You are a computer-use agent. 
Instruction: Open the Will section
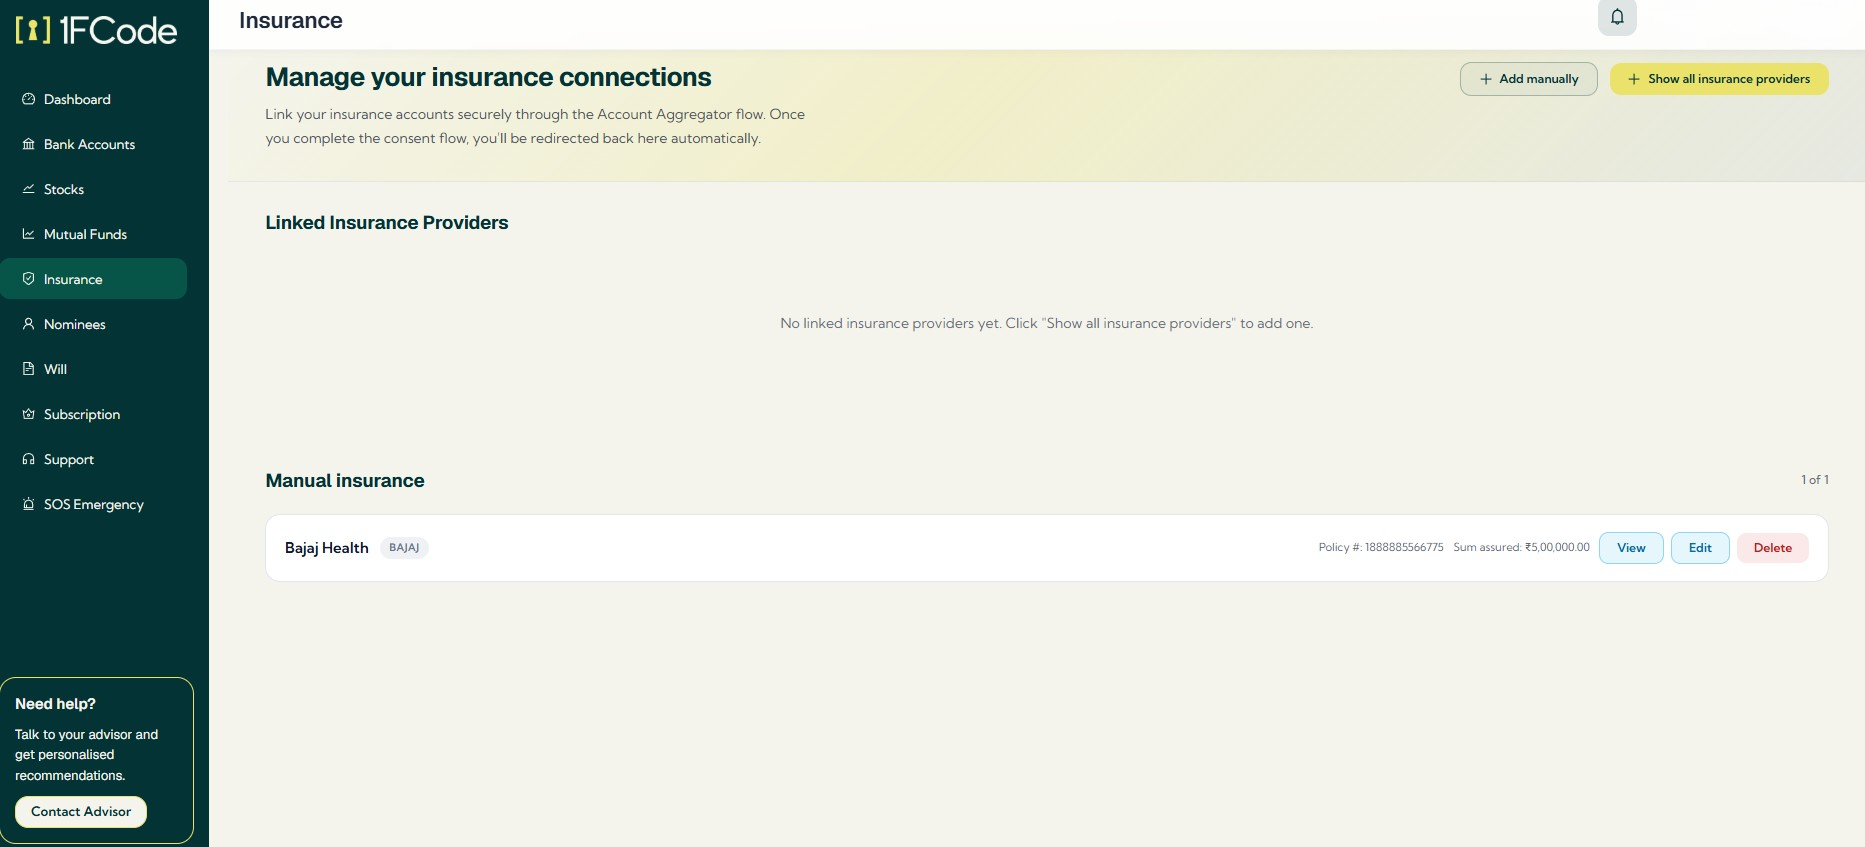94,369
